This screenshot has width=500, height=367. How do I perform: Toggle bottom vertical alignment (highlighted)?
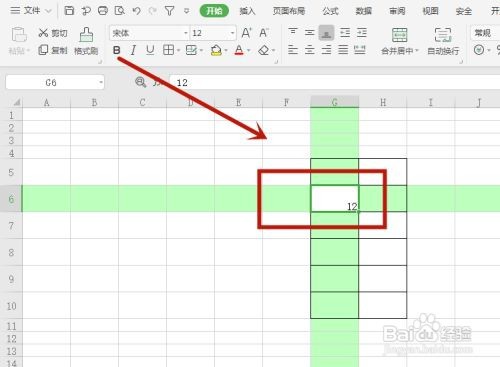tap(326, 33)
